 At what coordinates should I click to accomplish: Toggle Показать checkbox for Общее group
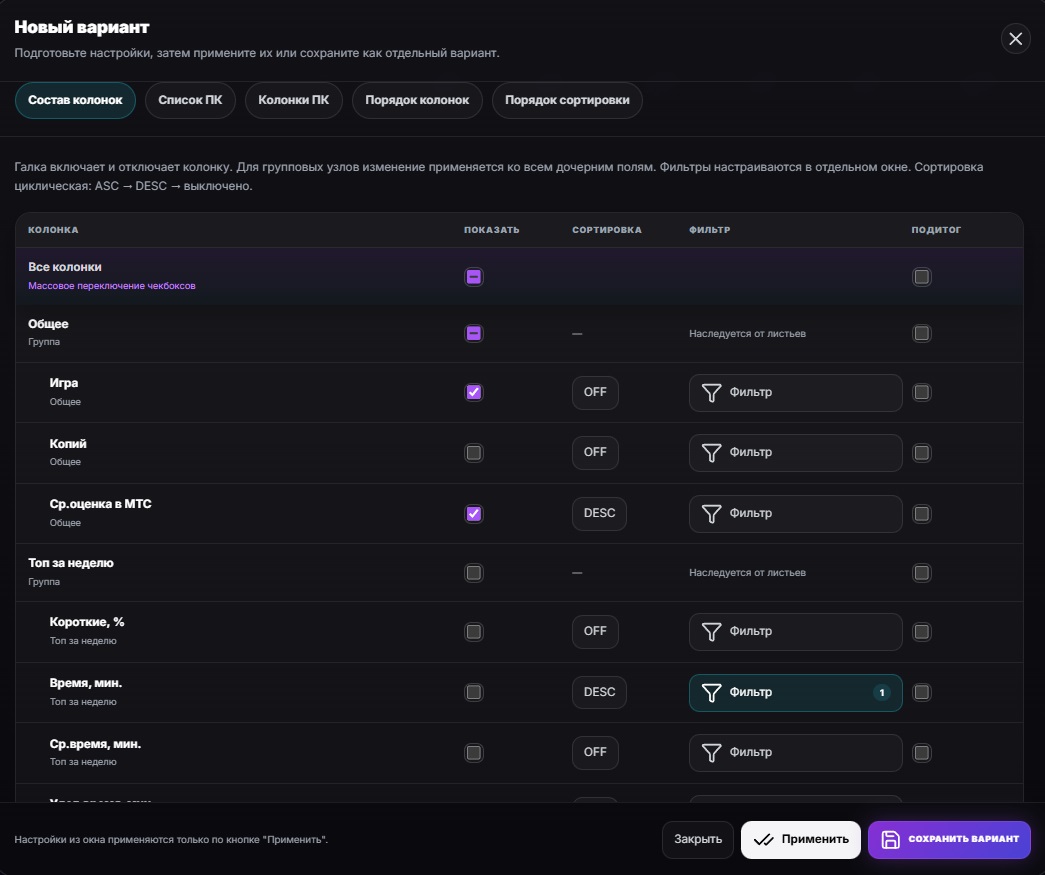coord(474,333)
